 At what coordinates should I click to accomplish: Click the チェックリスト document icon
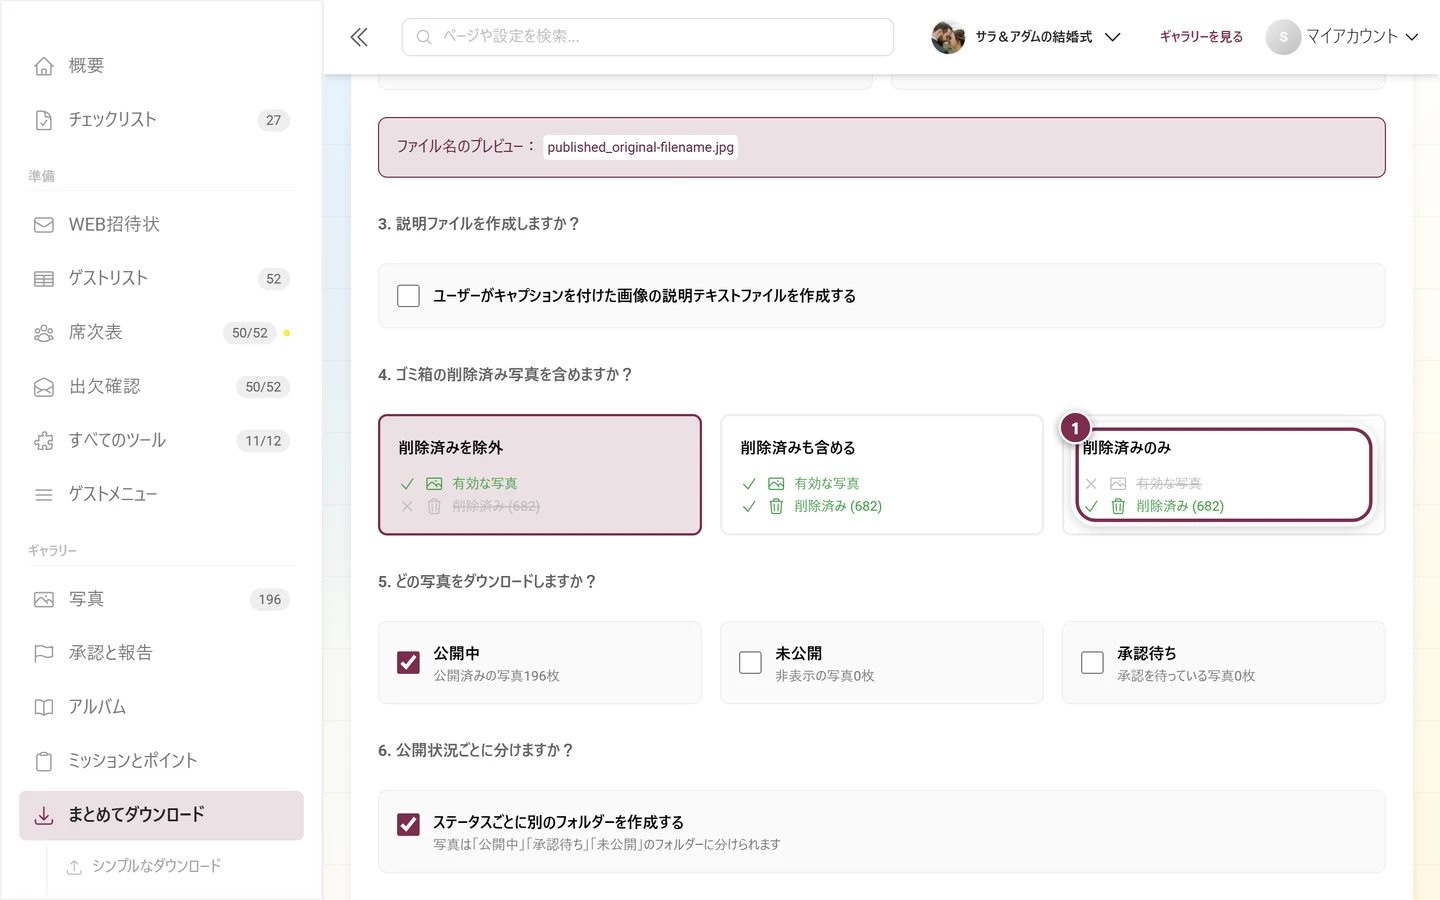(44, 120)
